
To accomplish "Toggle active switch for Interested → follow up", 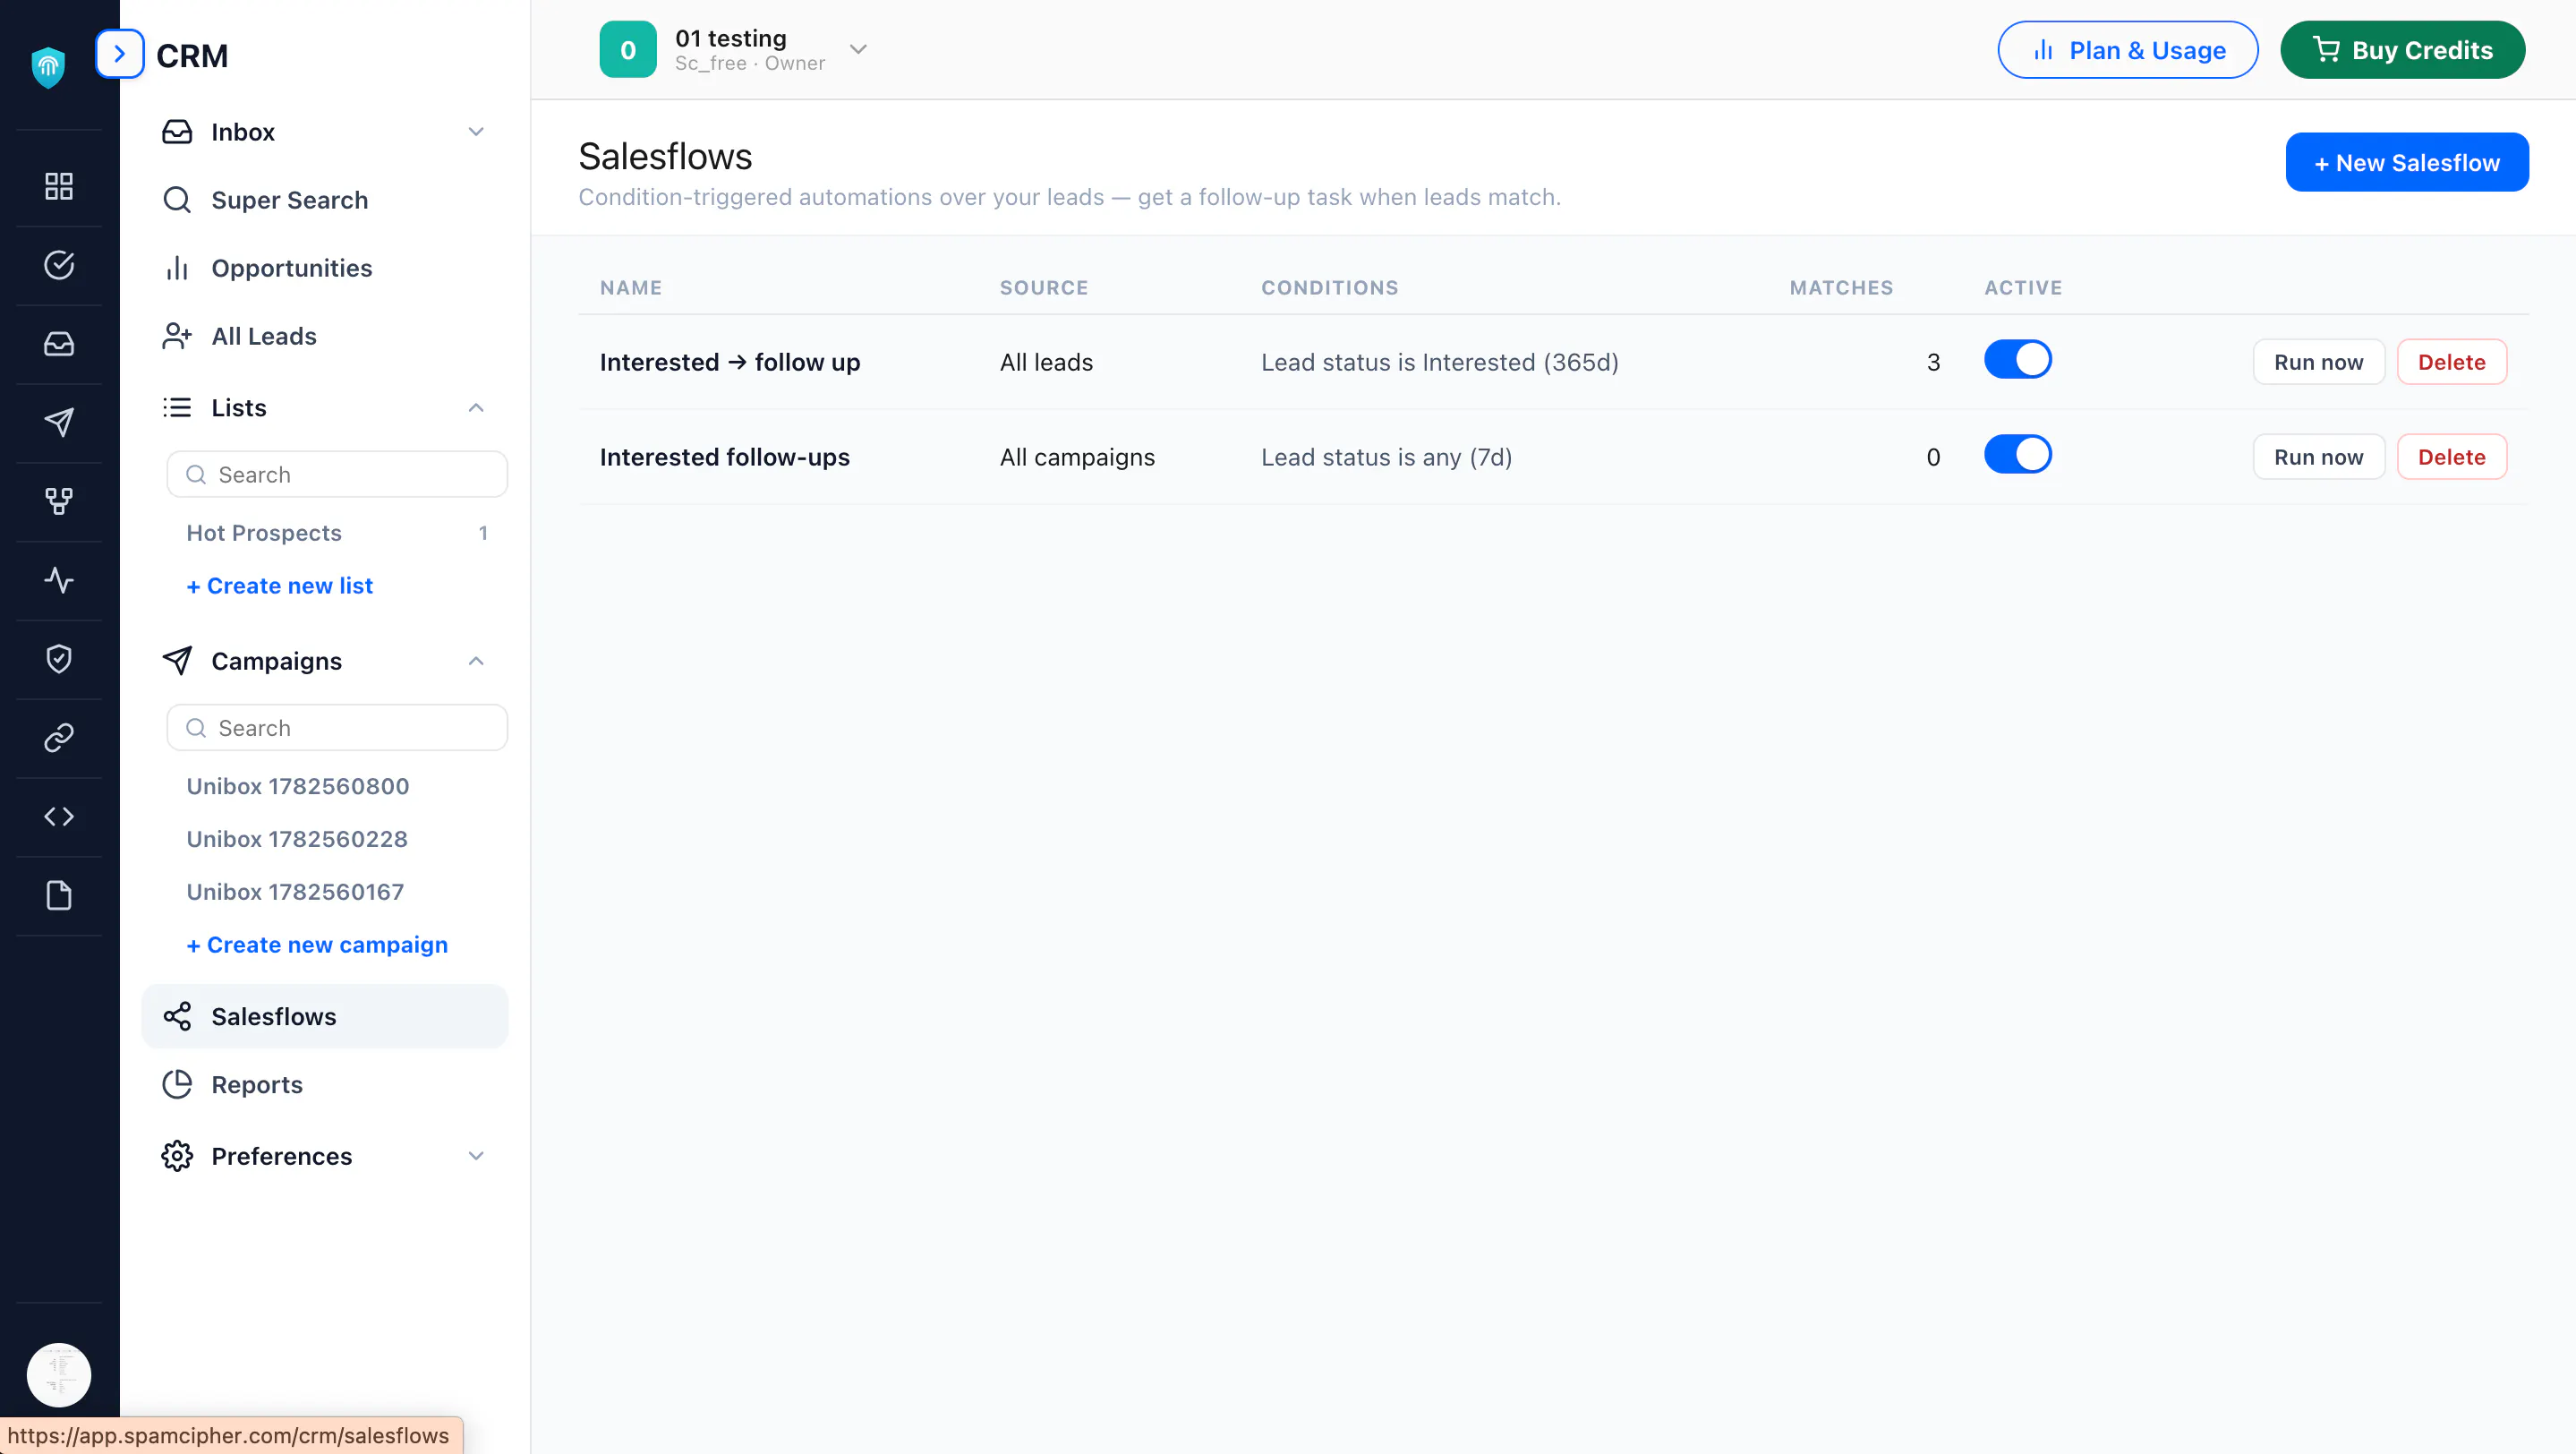I will tap(2018, 360).
